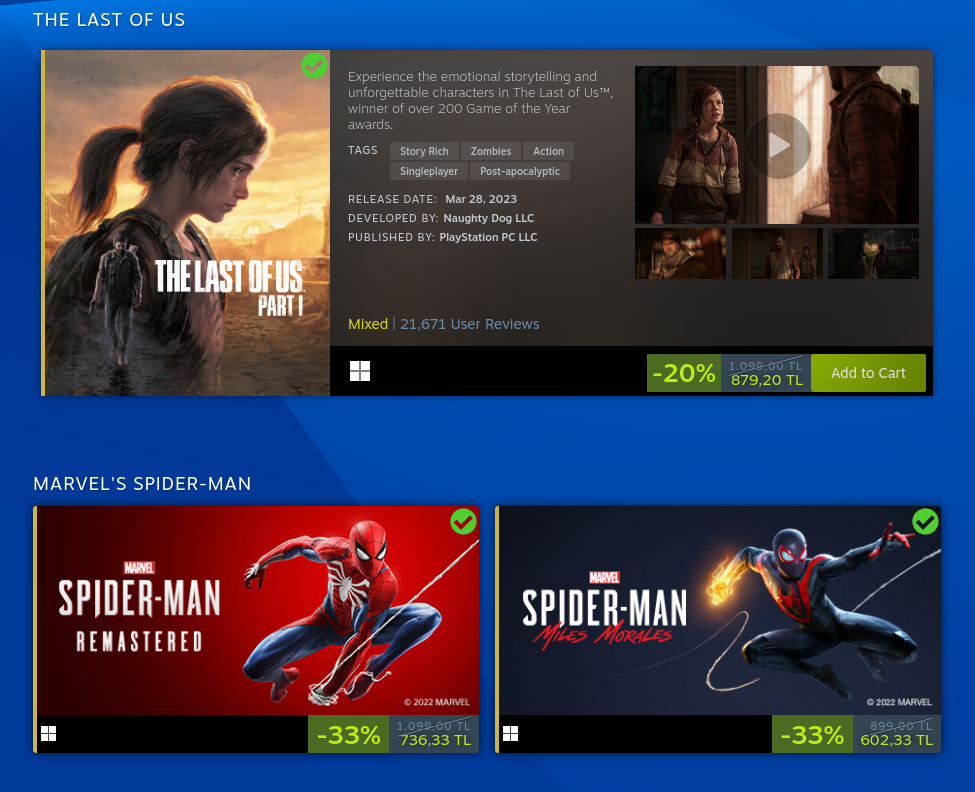Select the Story Rich tag
975x792 pixels.
tap(424, 151)
